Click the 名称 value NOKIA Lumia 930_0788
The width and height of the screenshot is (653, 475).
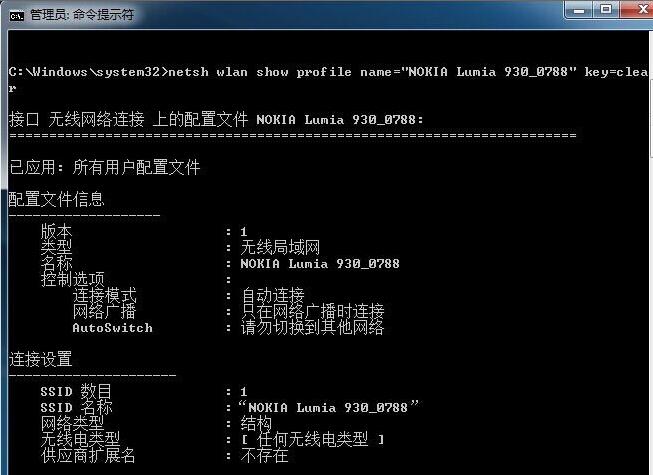320,264
